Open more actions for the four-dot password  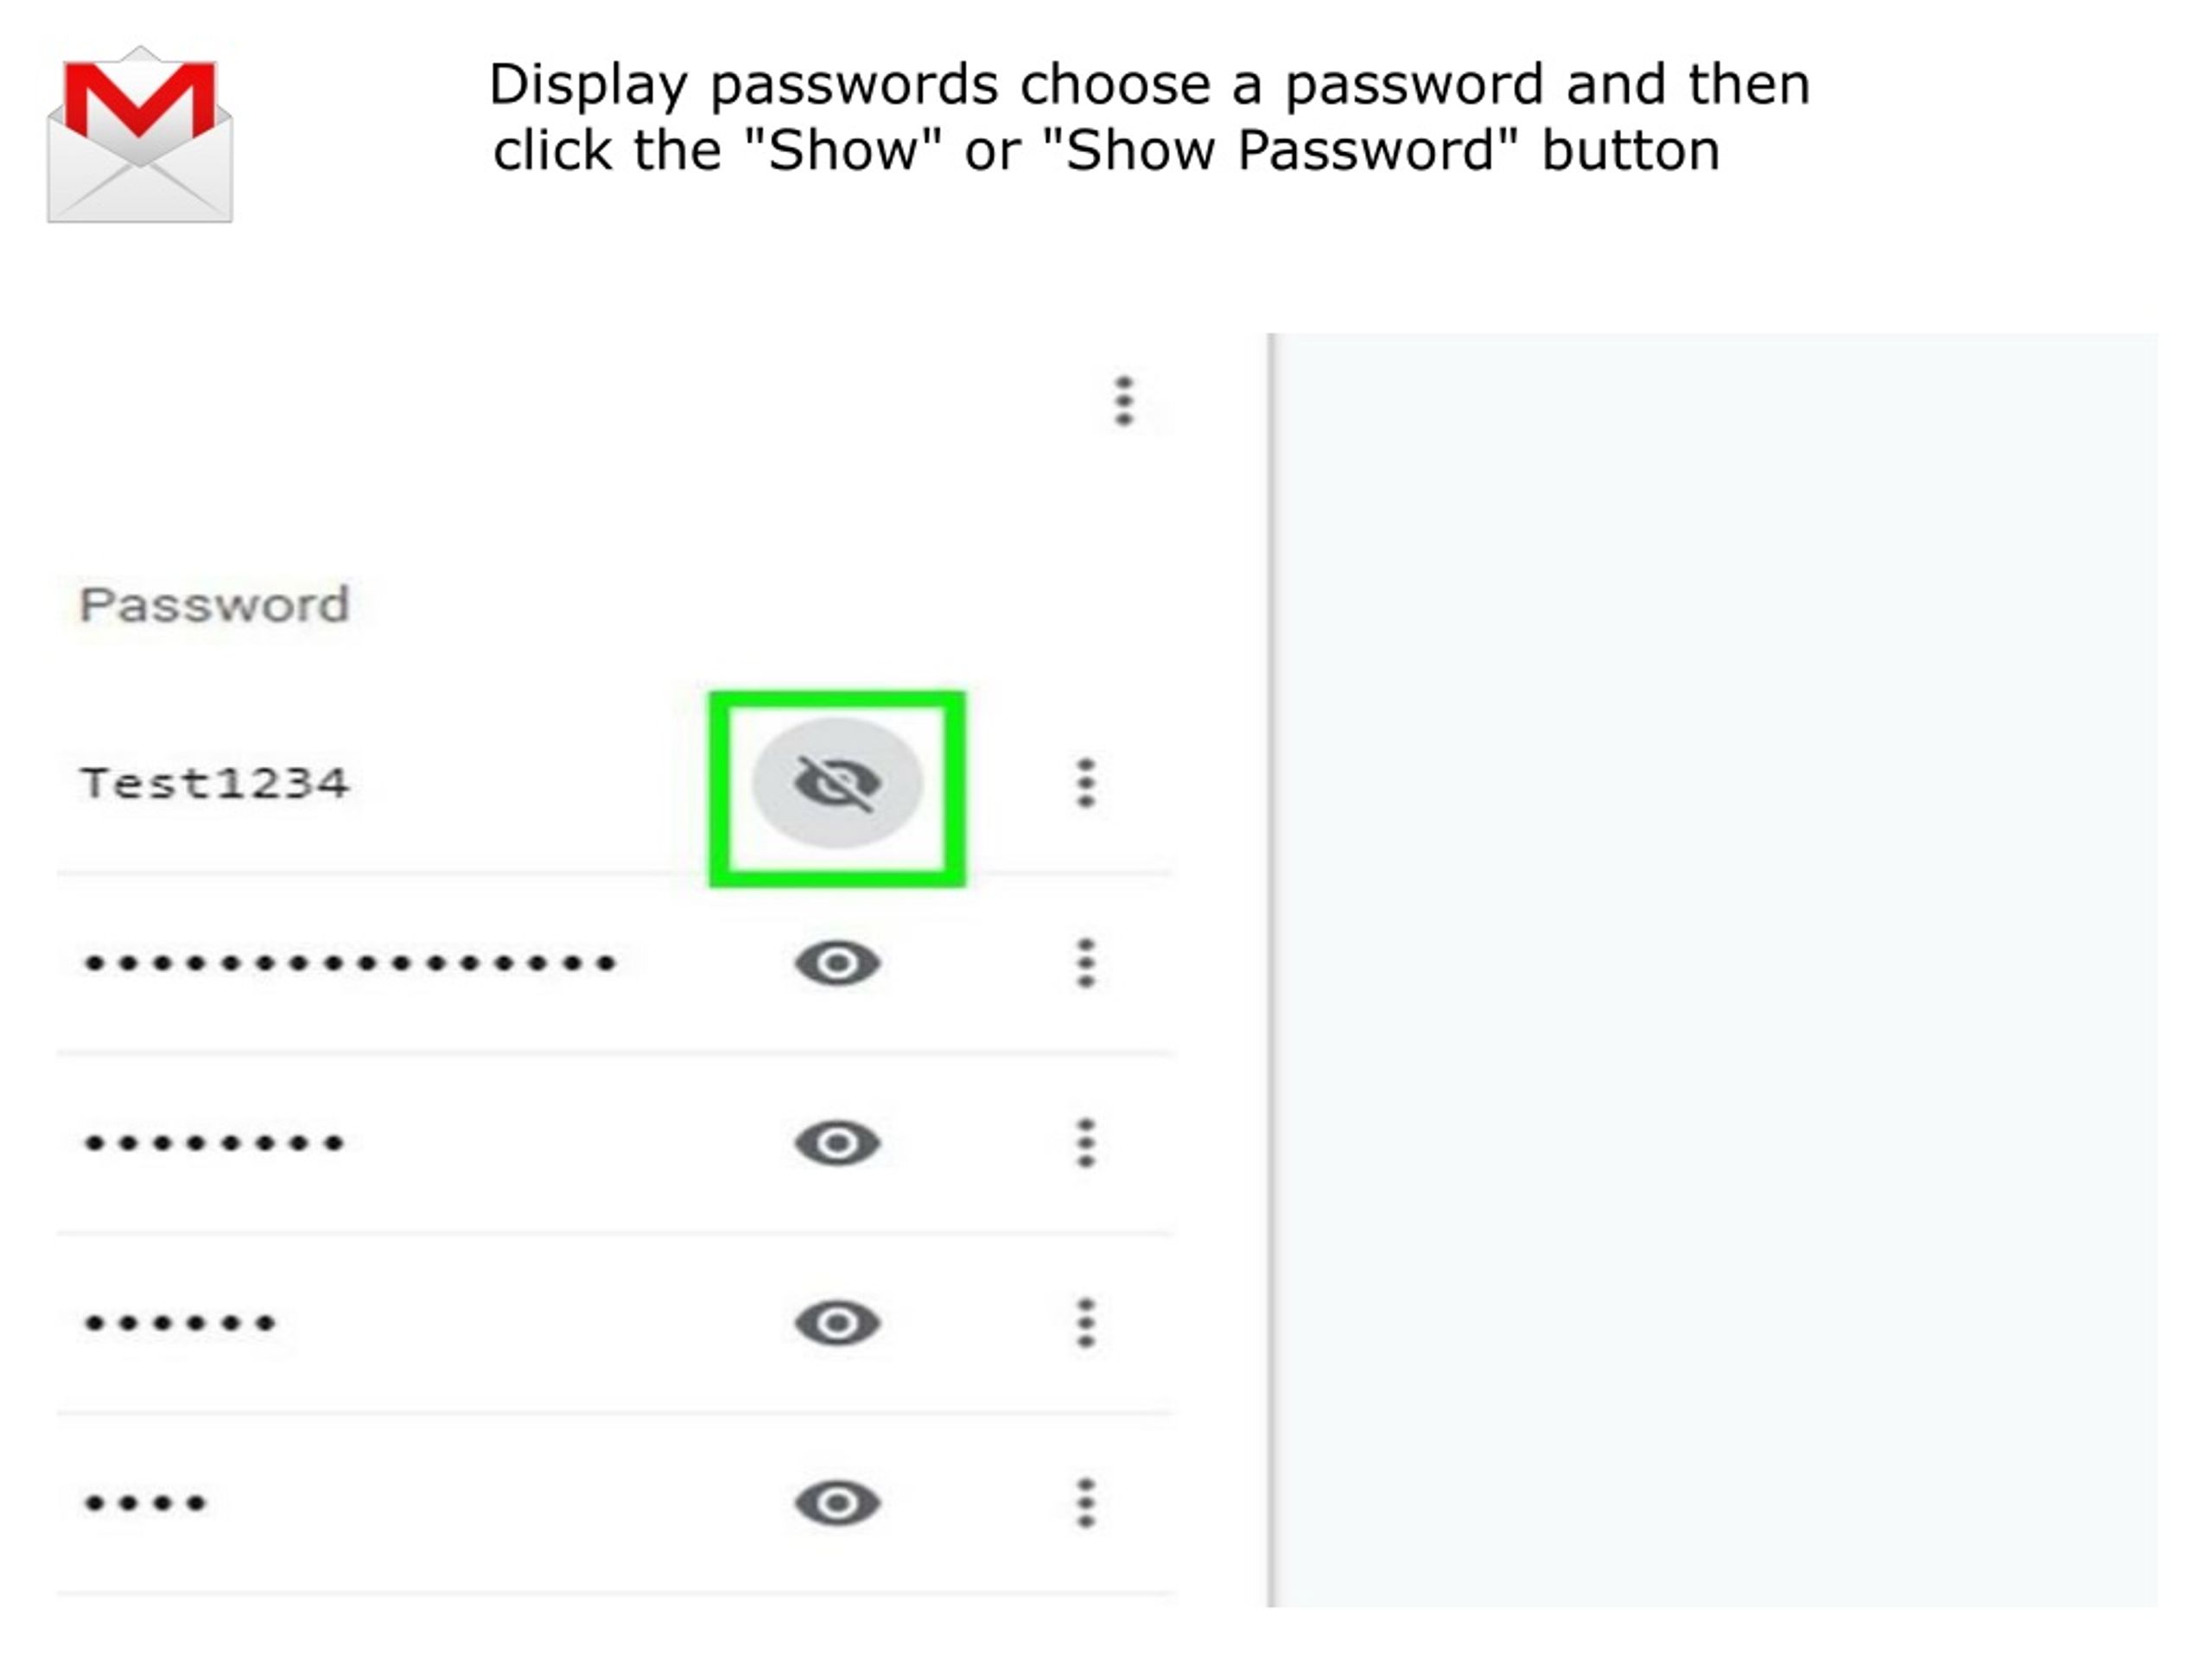[1086, 1503]
